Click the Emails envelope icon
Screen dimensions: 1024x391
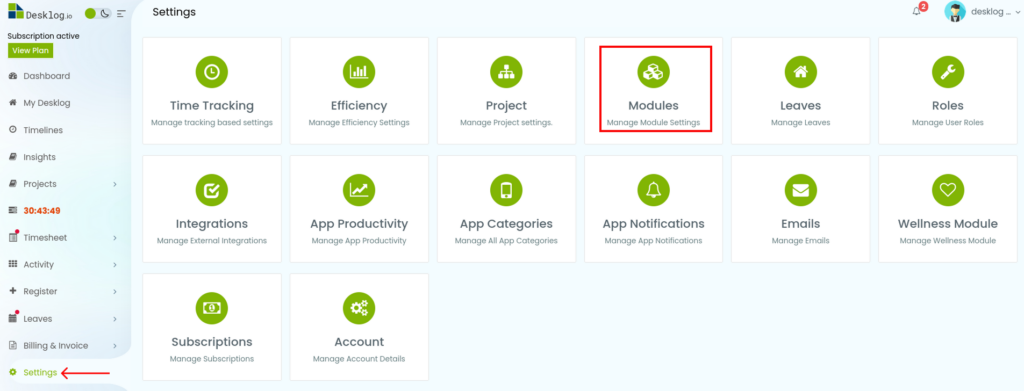[x=801, y=190]
